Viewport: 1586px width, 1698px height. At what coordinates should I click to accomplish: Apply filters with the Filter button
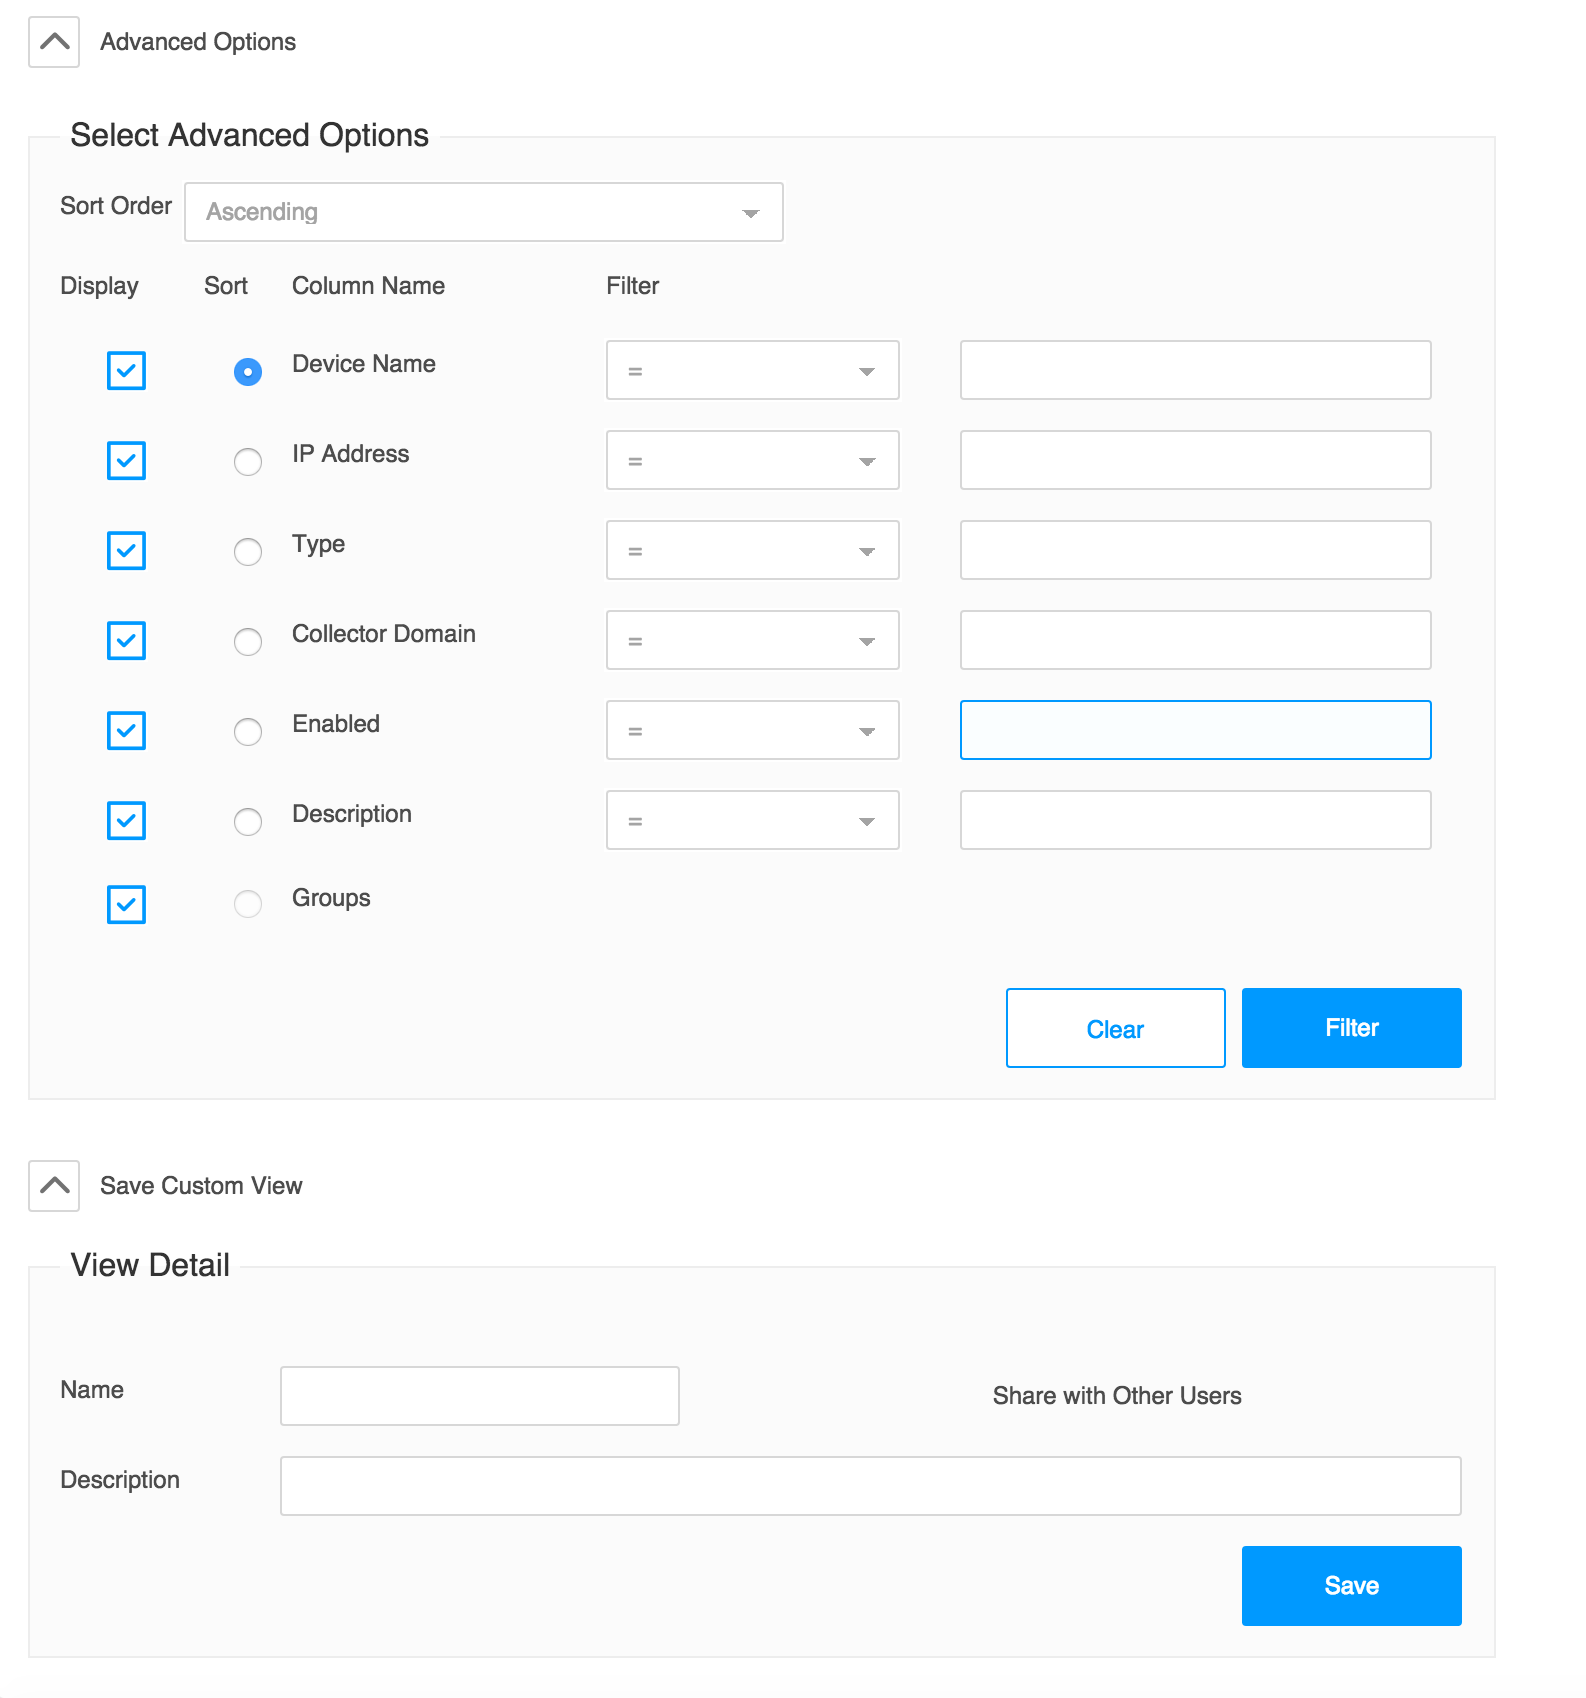point(1351,1029)
